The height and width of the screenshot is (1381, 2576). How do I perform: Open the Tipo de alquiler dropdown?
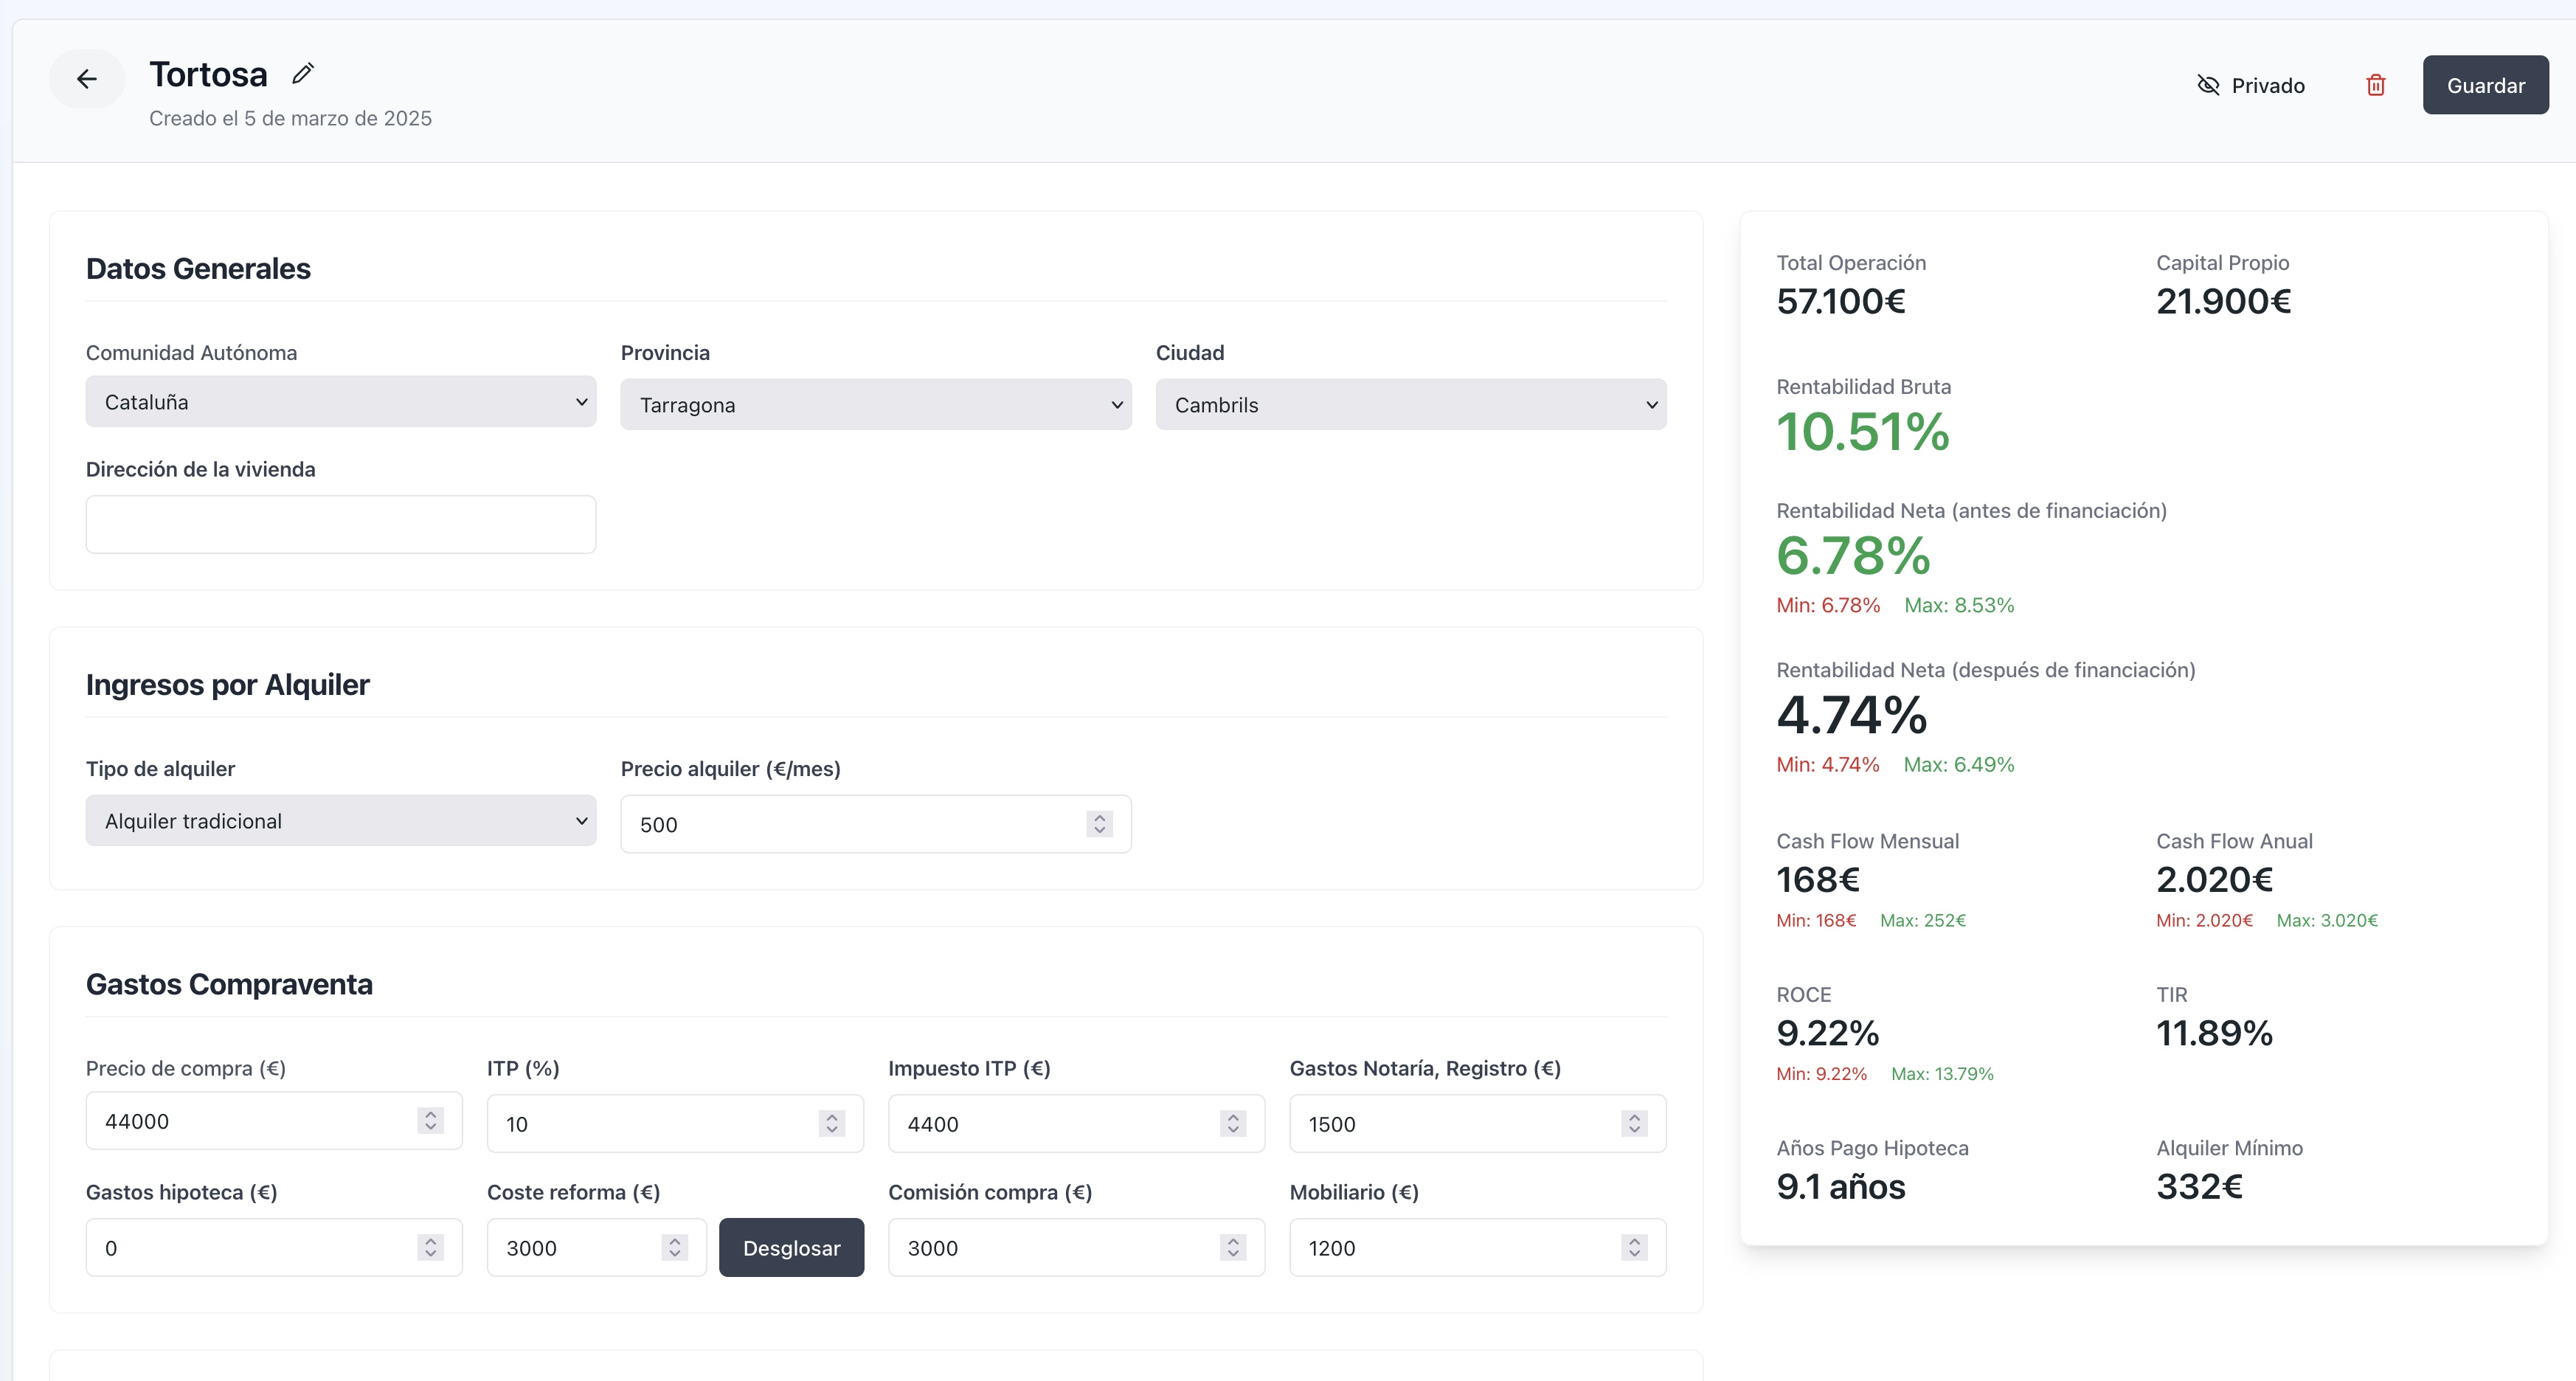tap(340, 820)
